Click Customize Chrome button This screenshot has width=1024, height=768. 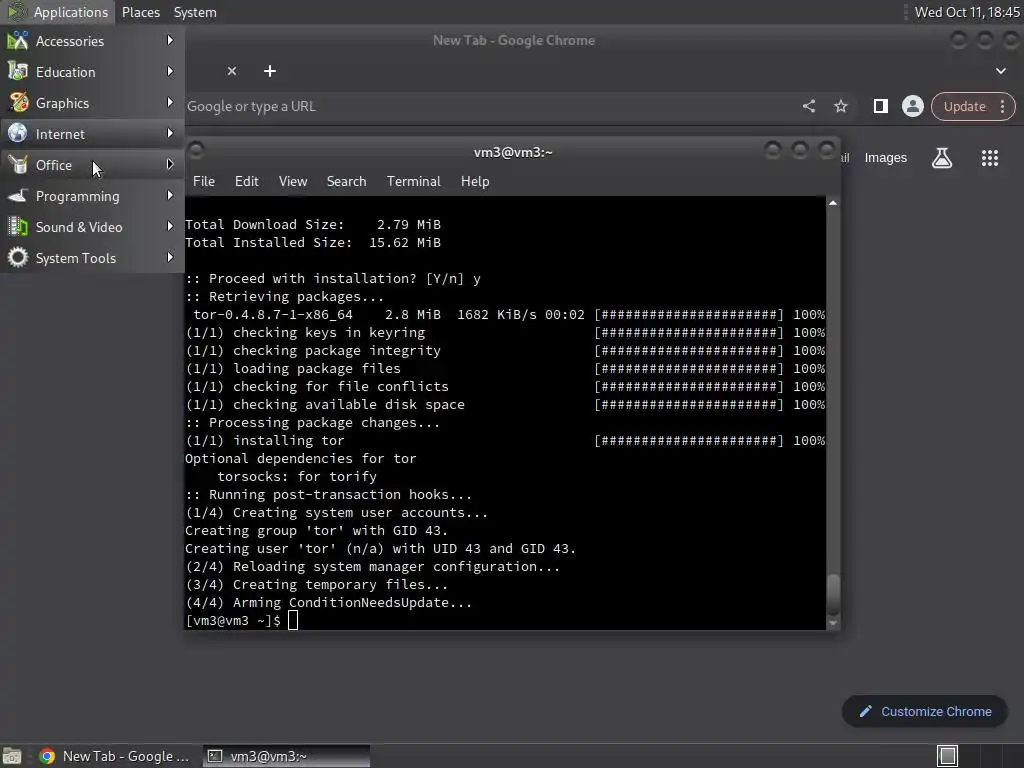click(x=925, y=711)
